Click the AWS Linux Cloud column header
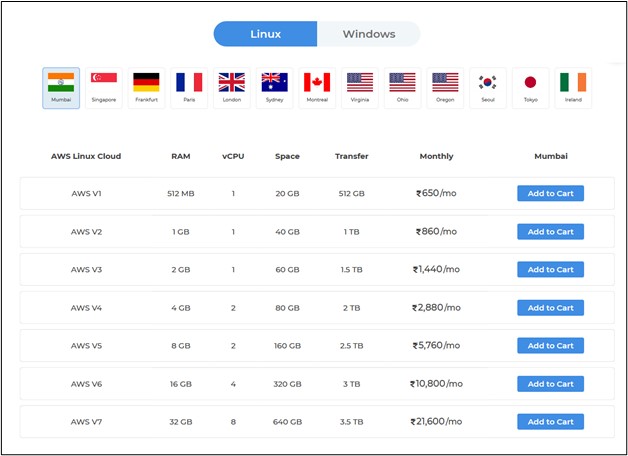 86,156
